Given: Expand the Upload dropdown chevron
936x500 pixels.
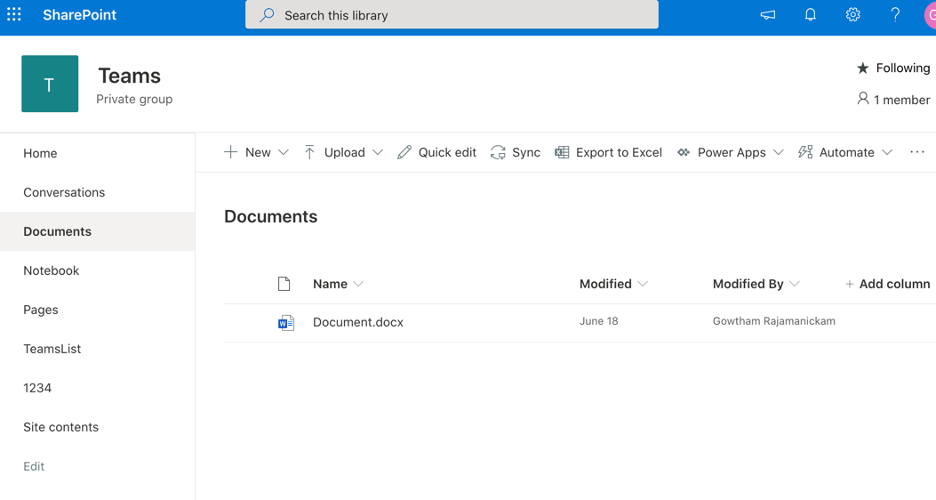Looking at the screenshot, I should click(x=377, y=152).
